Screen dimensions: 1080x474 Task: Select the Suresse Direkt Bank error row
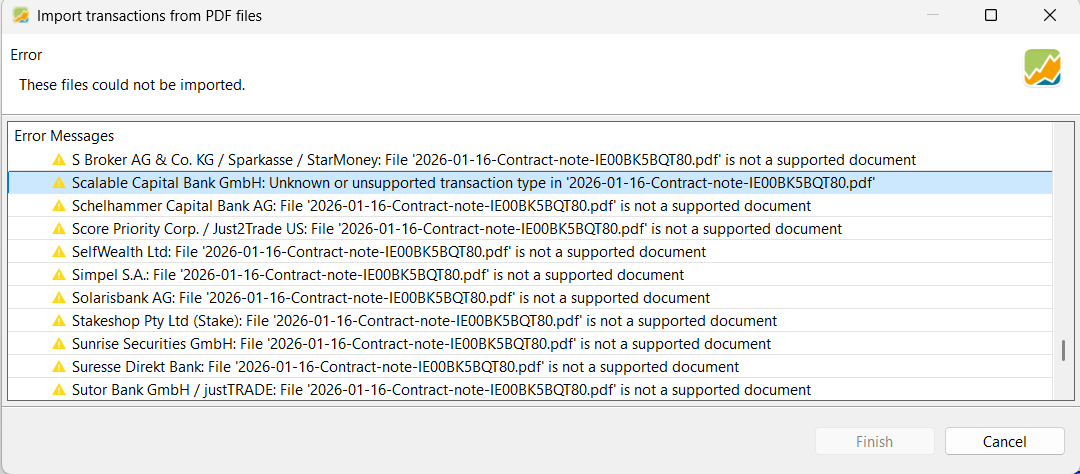pos(405,367)
